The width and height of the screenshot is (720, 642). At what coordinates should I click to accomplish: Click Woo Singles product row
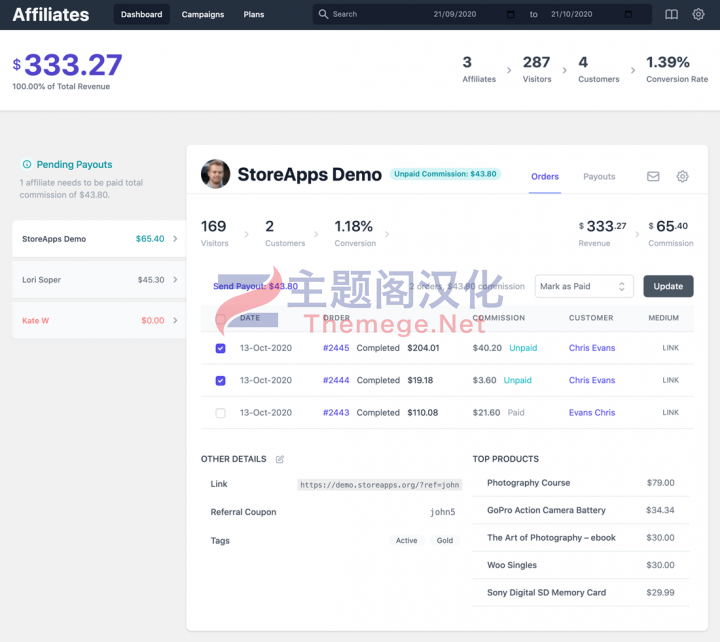pyautogui.click(x=580, y=565)
